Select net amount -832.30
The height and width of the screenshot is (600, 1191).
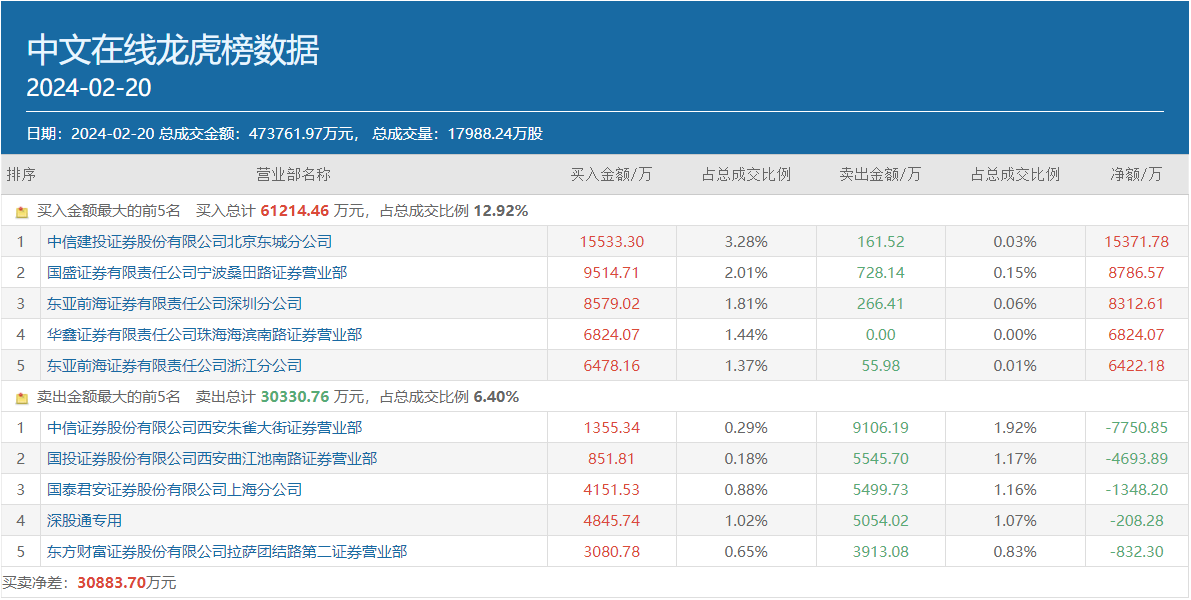(1136, 552)
